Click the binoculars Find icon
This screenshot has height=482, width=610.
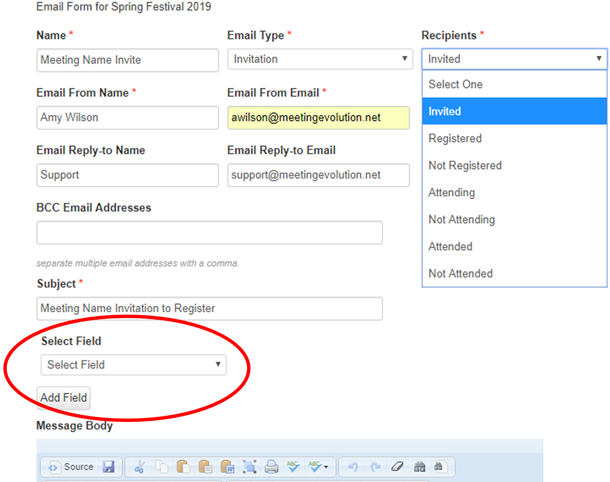click(418, 467)
